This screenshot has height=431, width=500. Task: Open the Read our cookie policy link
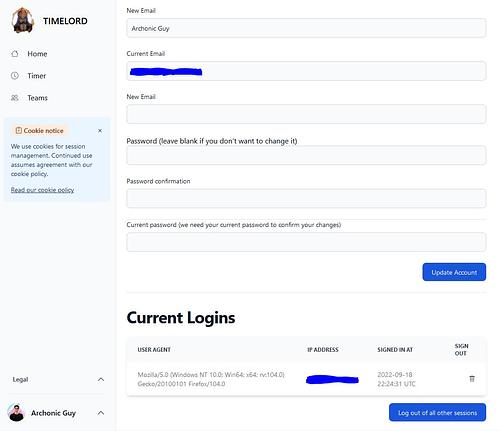(x=42, y=190)
